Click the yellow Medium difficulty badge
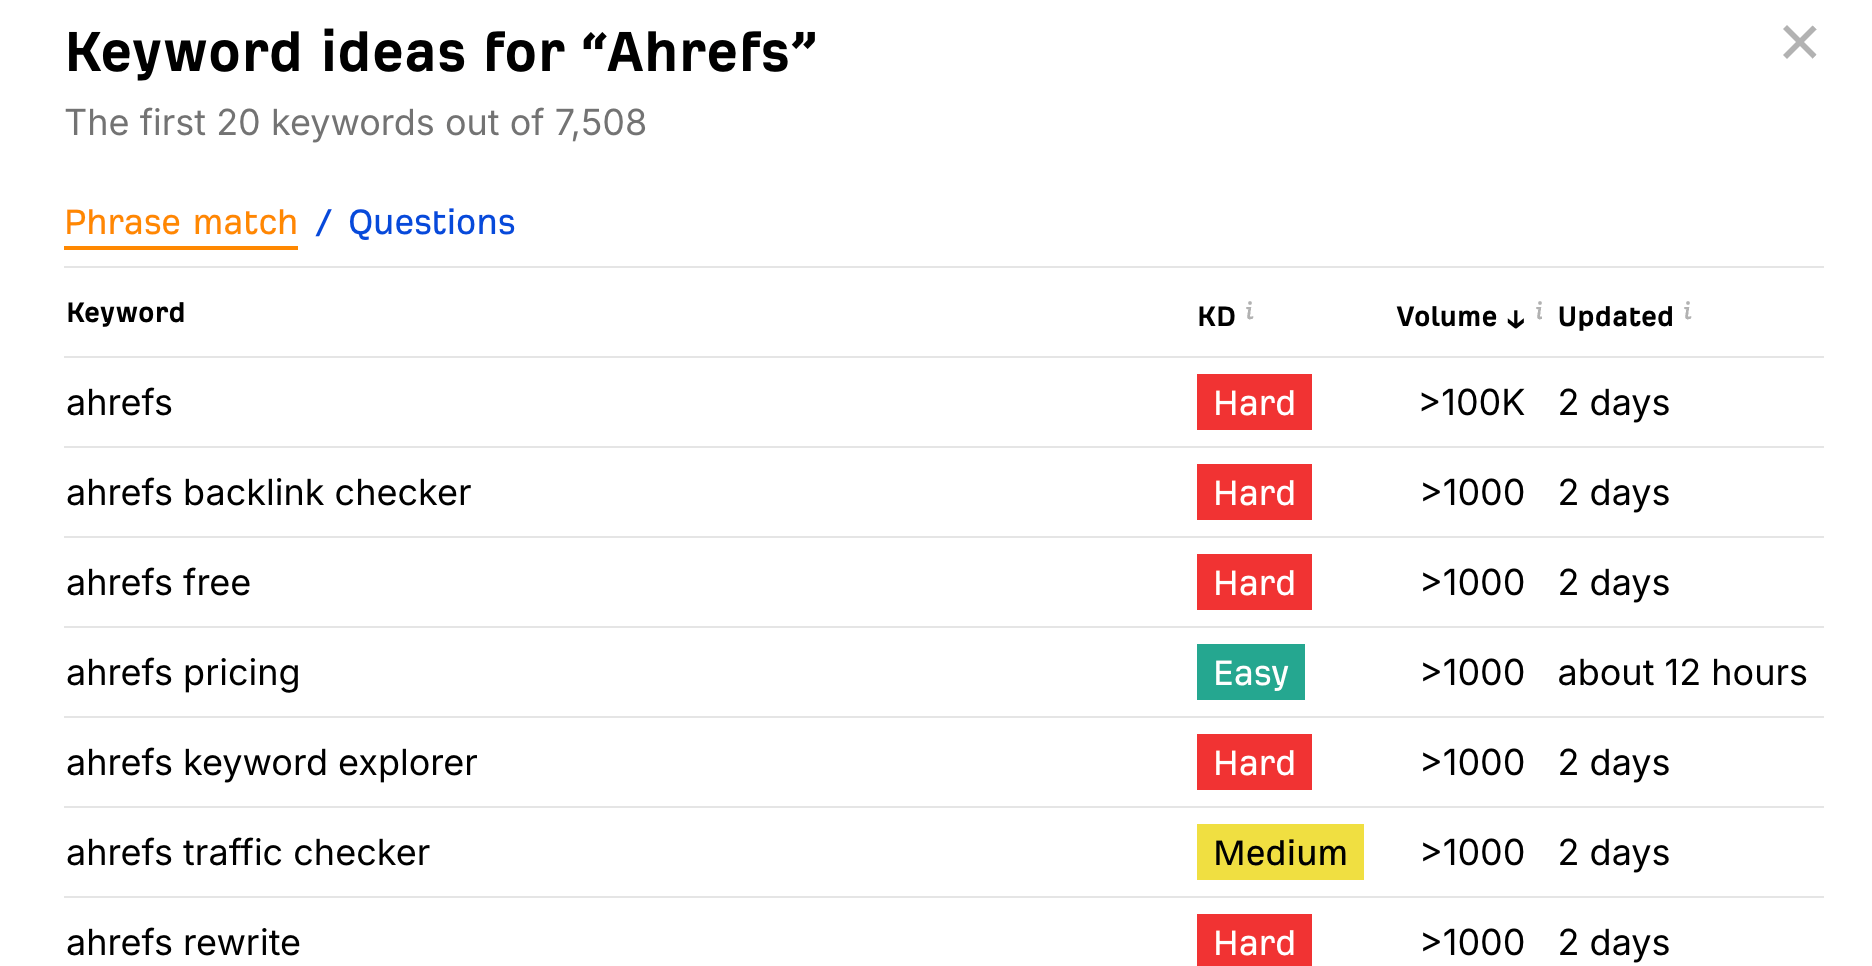This screenshot has height=966, width=1872. point(1279,852)
